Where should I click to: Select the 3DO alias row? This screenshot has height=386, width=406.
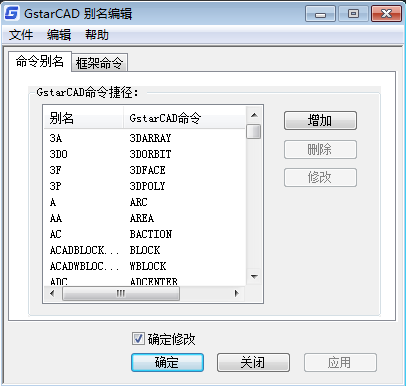(x=145, y=154)
